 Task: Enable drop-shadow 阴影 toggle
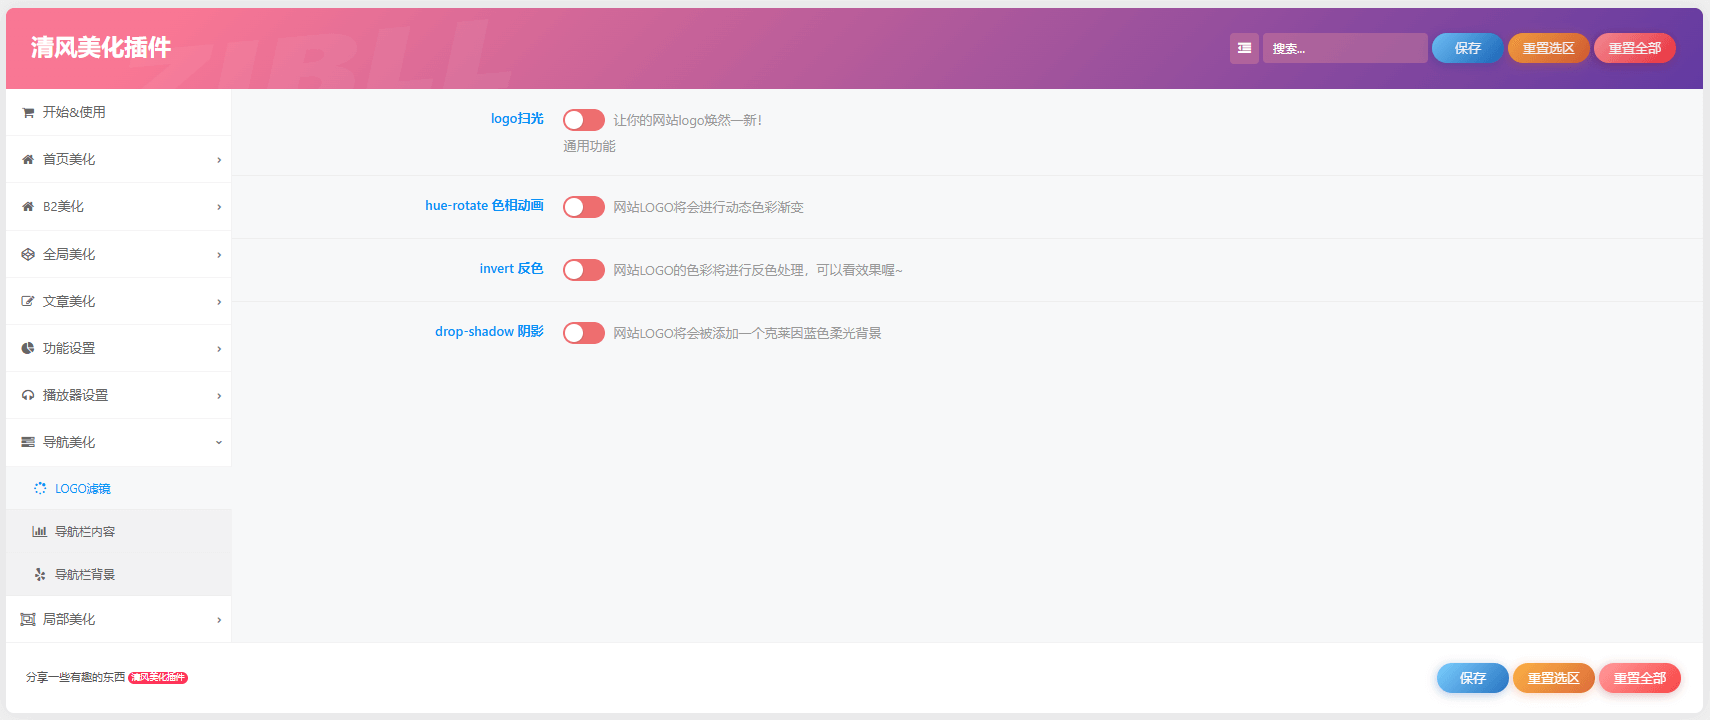[x=584, y=333]
